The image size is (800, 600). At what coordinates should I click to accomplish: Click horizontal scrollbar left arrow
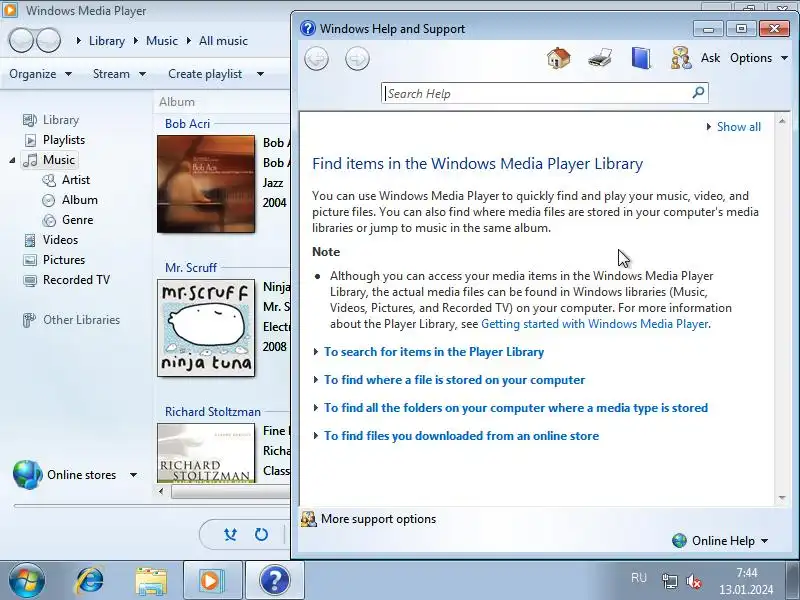pos(161,492)
